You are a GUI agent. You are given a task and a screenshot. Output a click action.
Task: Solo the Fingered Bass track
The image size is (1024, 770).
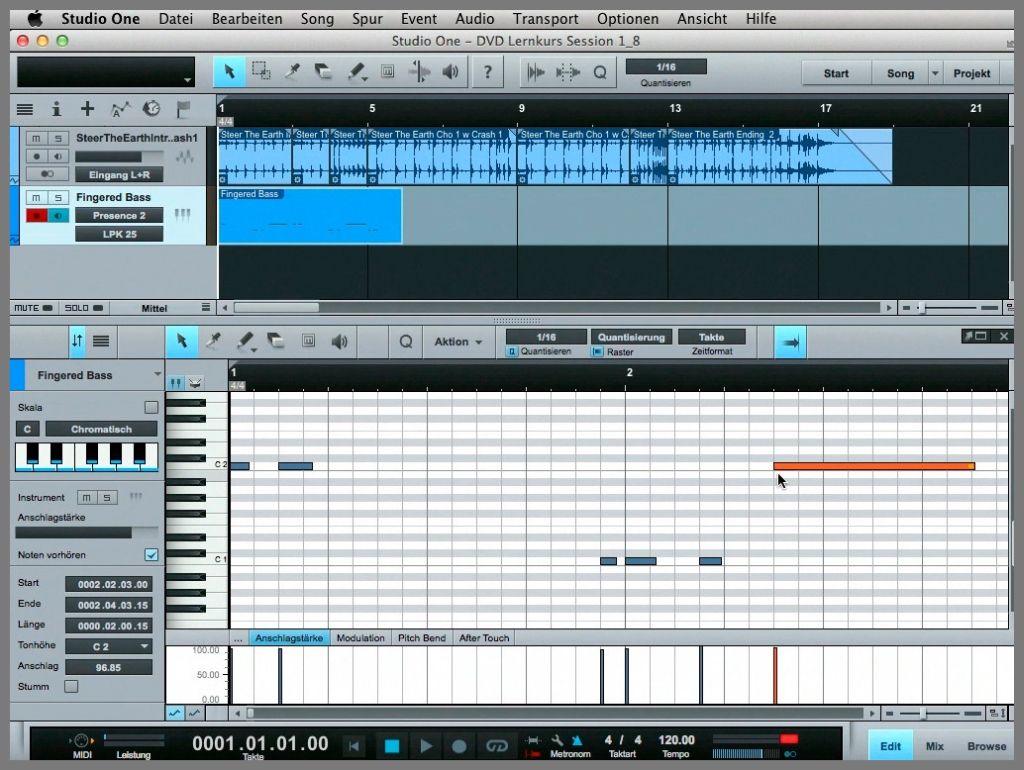[58, 198]
